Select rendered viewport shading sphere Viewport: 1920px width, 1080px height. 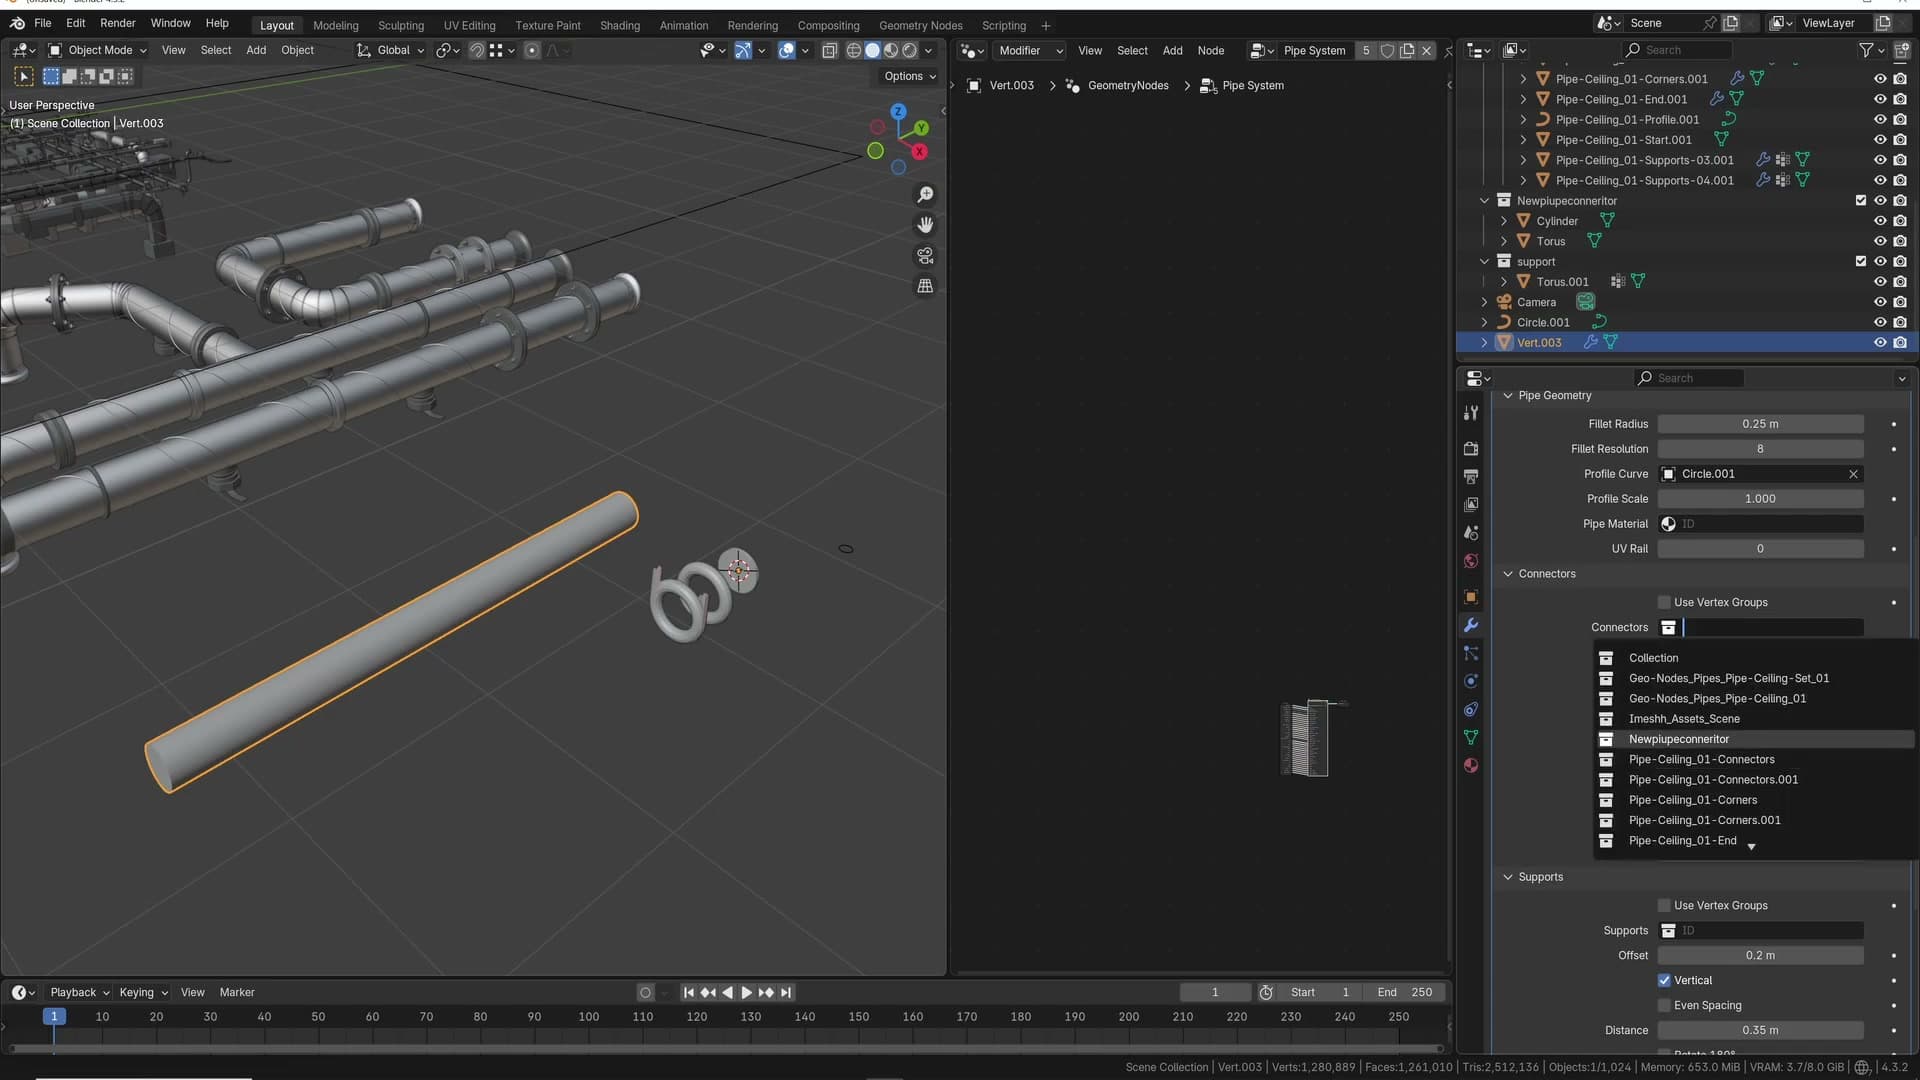tap(909, 50)
